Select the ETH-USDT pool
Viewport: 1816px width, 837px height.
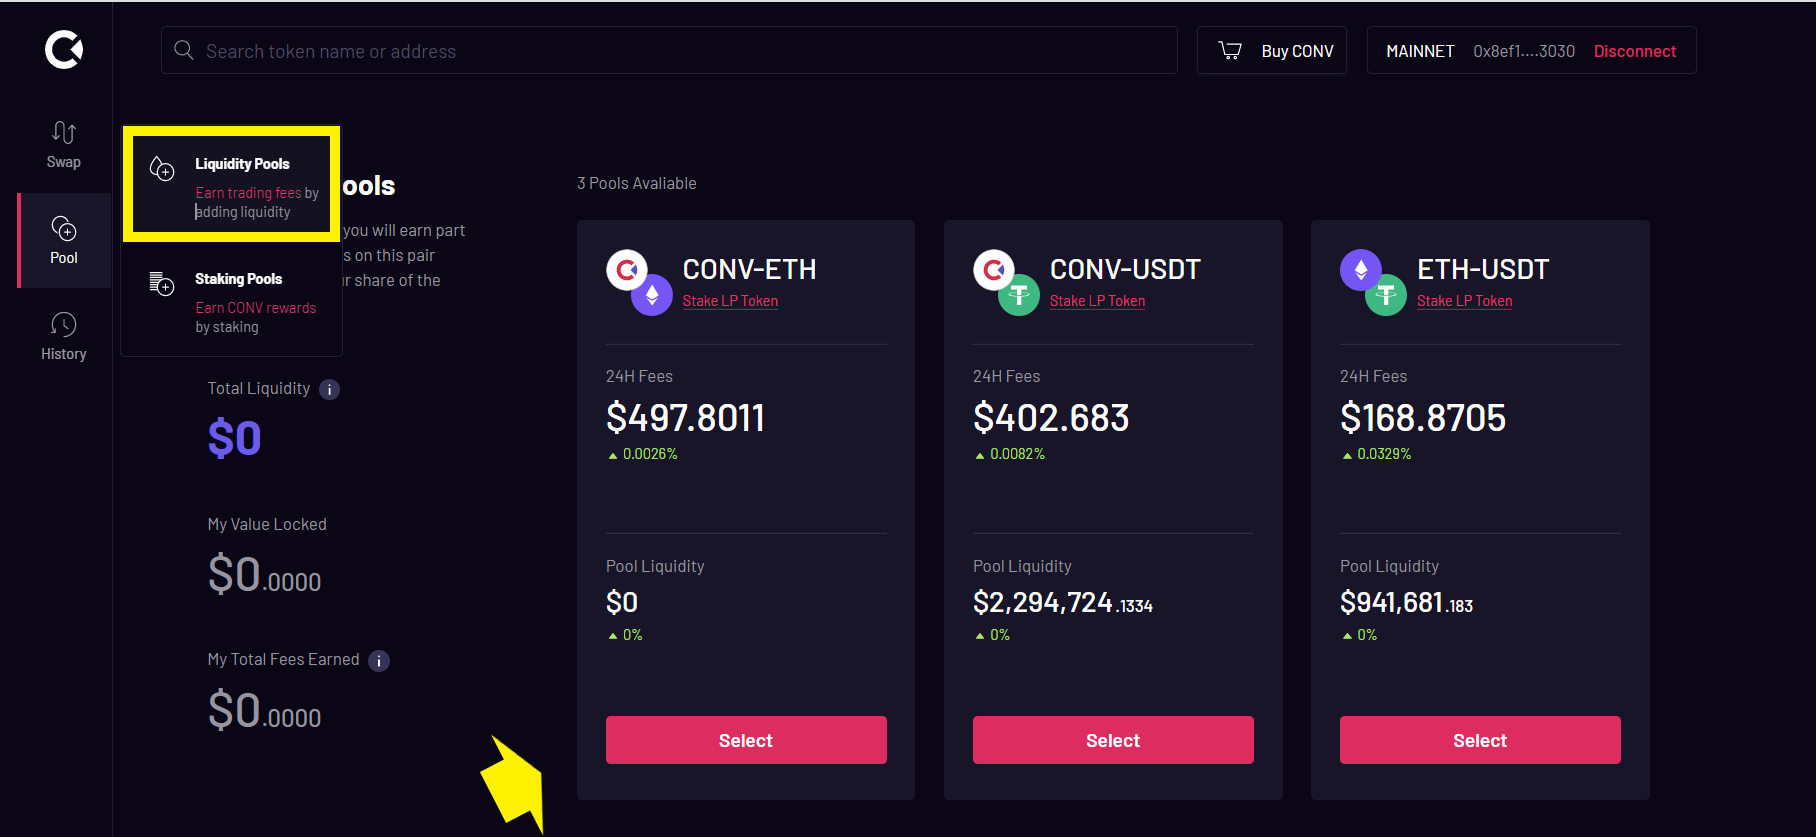coord(1480,740)
